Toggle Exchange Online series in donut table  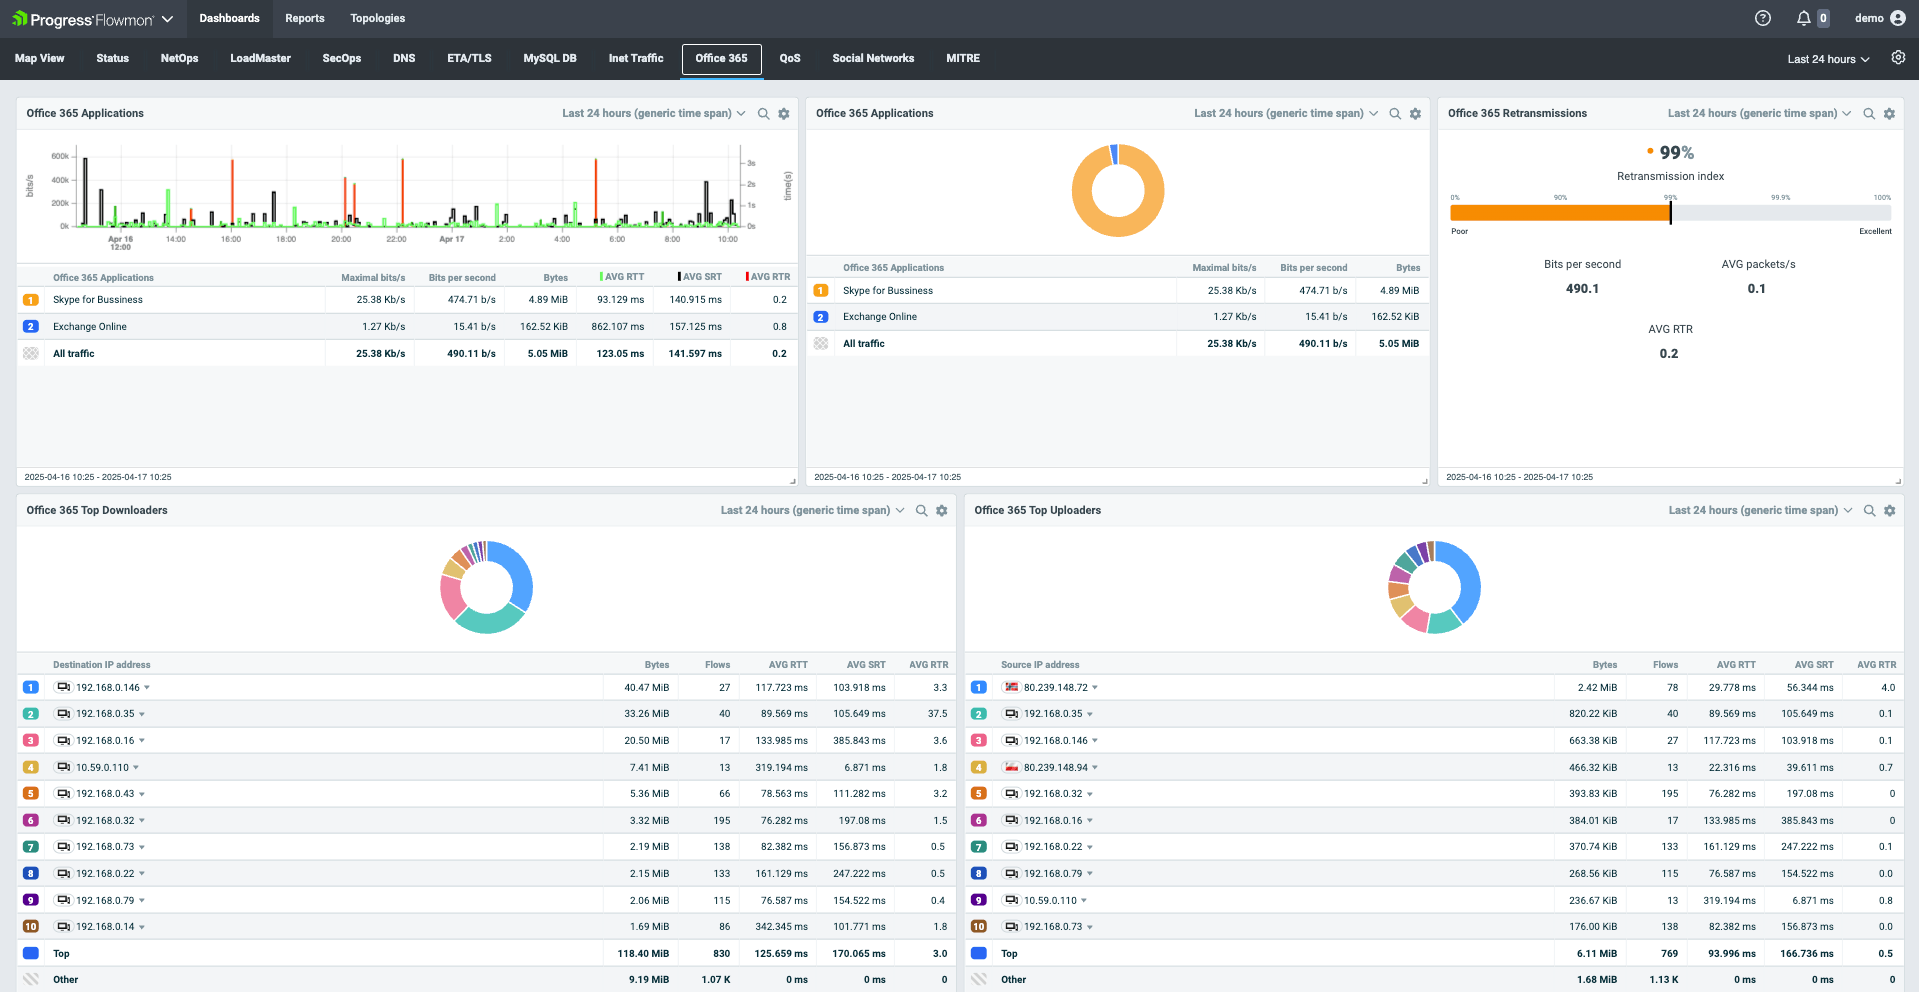[x=821, y=317]
